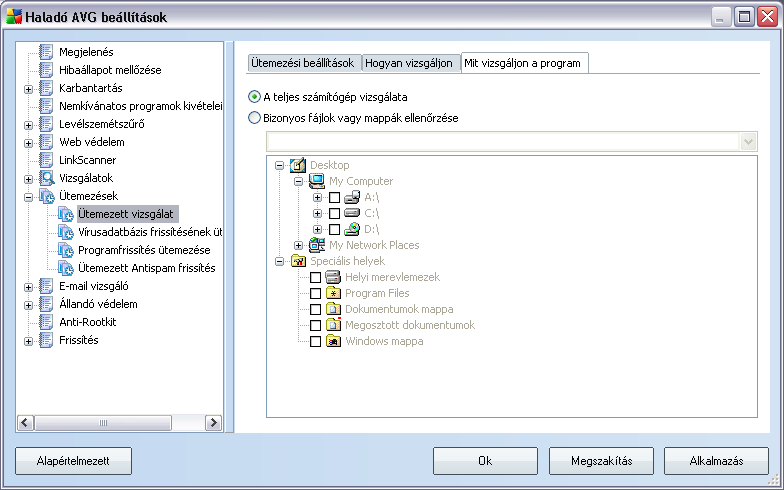Click the My Computer icon

(x=317, y=180)
